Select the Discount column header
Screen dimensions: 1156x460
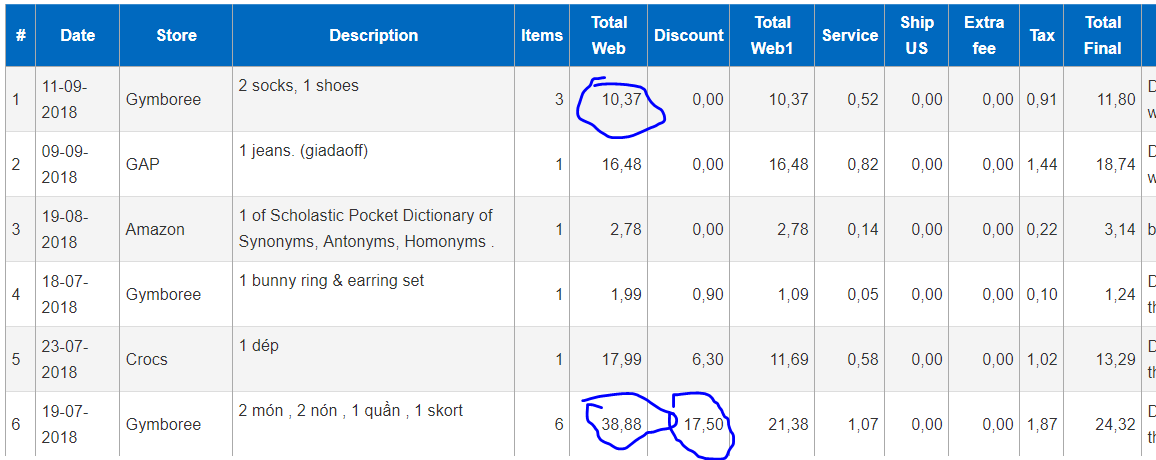688,35
